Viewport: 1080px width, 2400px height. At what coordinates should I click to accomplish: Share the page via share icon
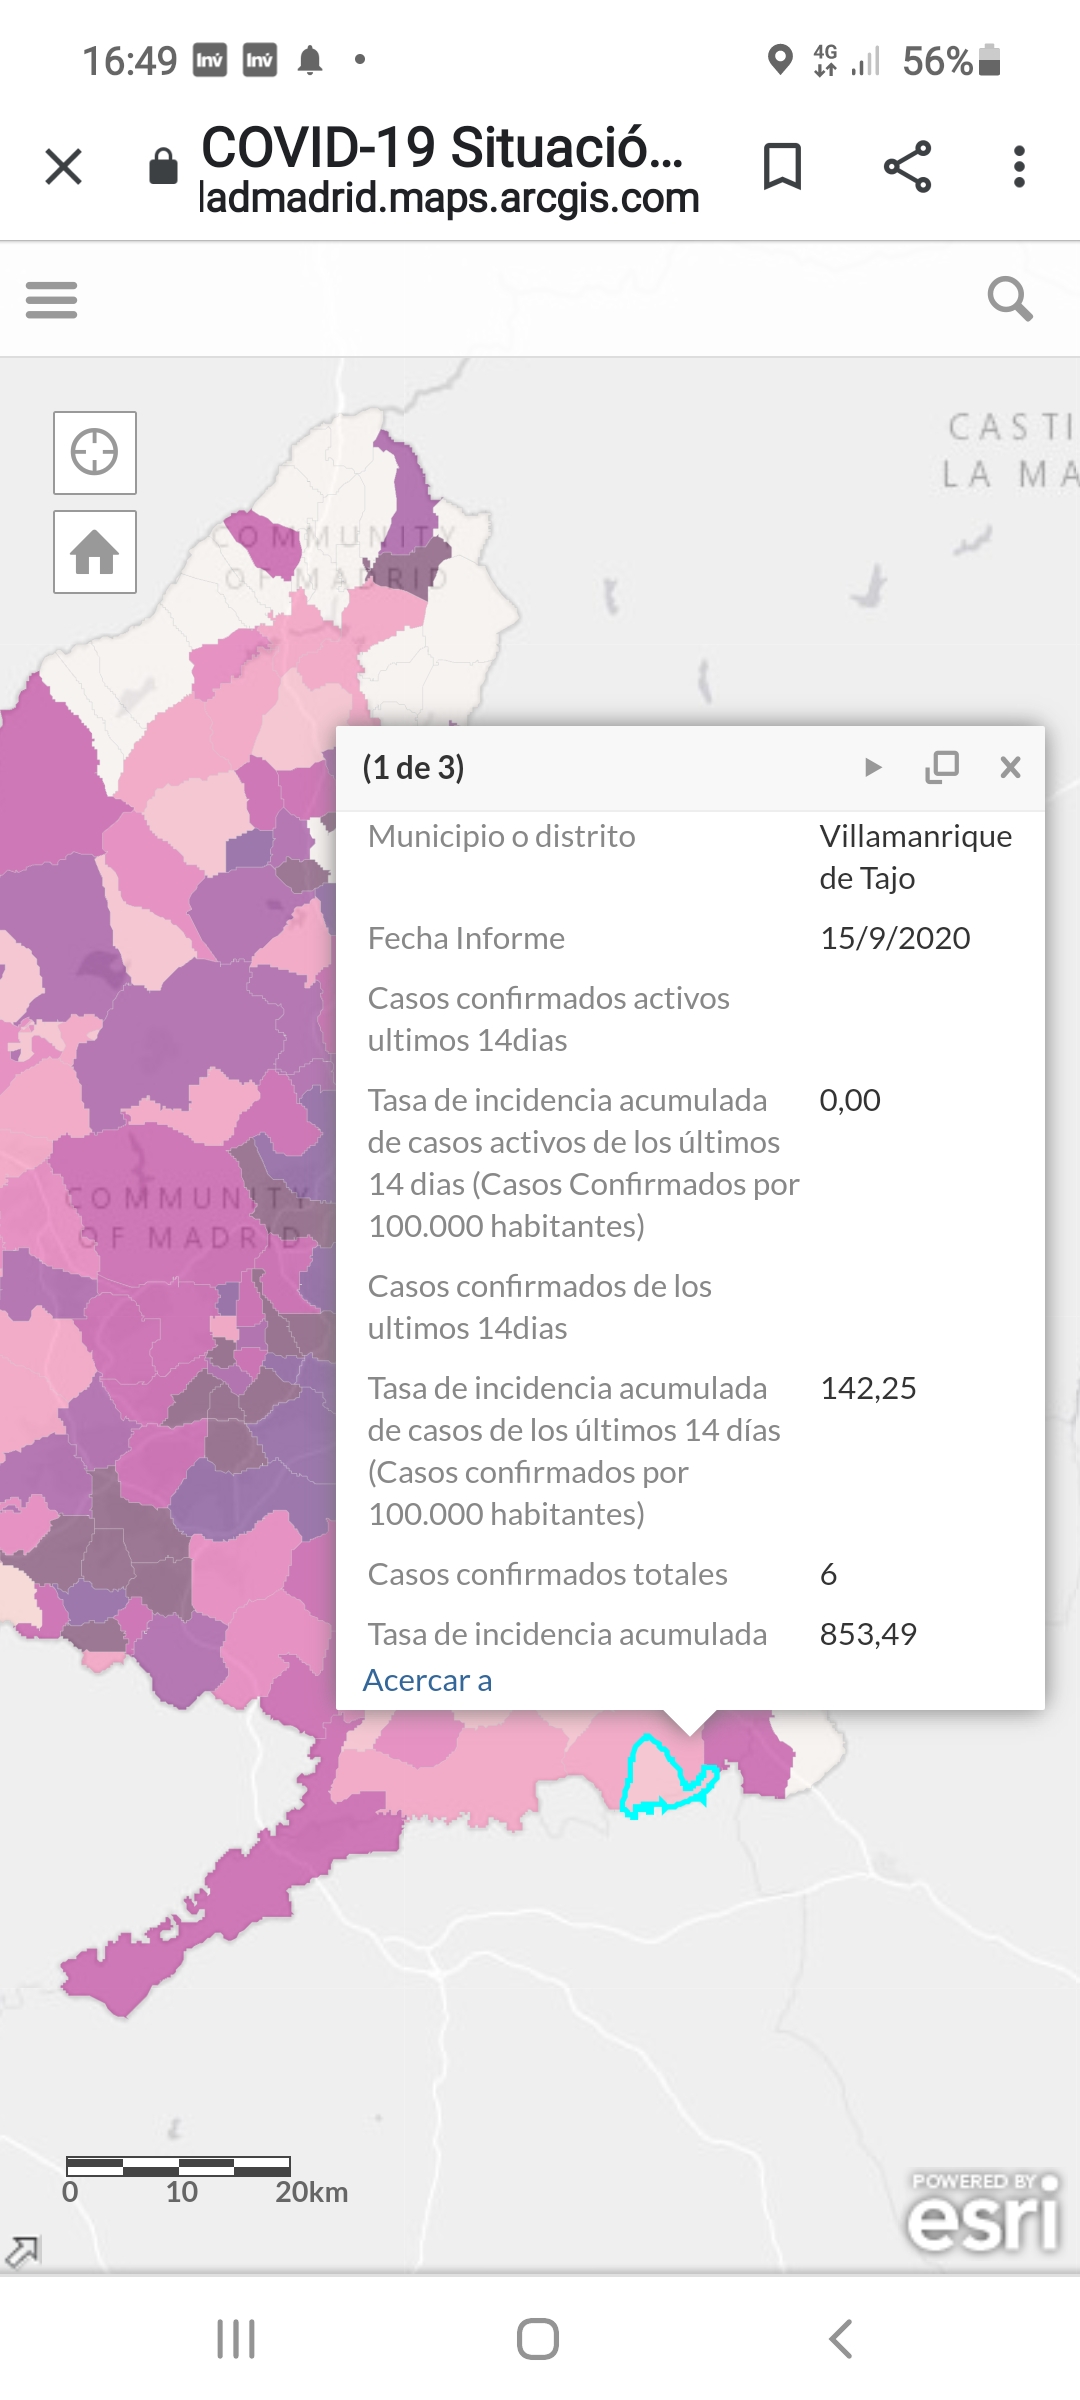pyautogui.click(x=907, y=166)
